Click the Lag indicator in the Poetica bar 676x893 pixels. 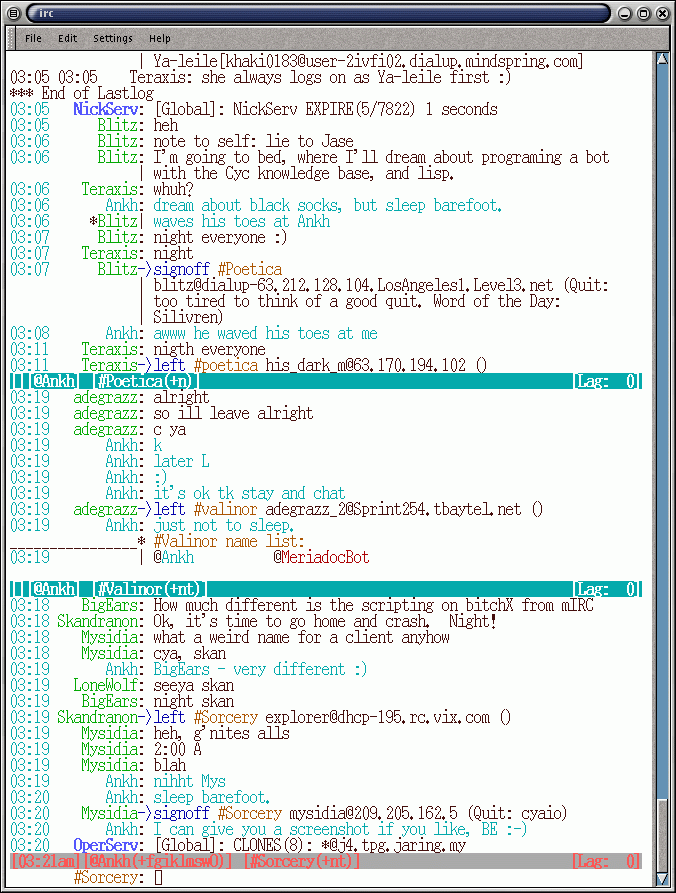coord(607,381)
